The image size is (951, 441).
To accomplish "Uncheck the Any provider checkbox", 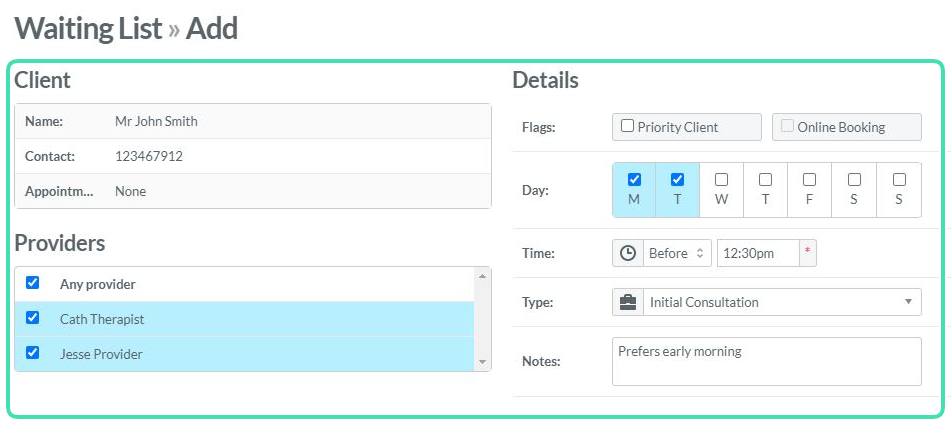I will pos(33,283).
